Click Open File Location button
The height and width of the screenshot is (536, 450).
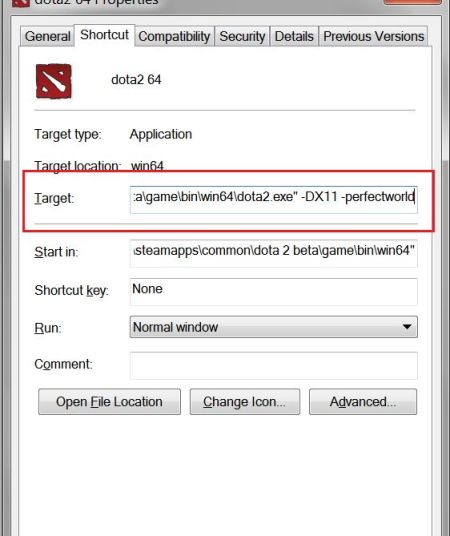(109, 402)
